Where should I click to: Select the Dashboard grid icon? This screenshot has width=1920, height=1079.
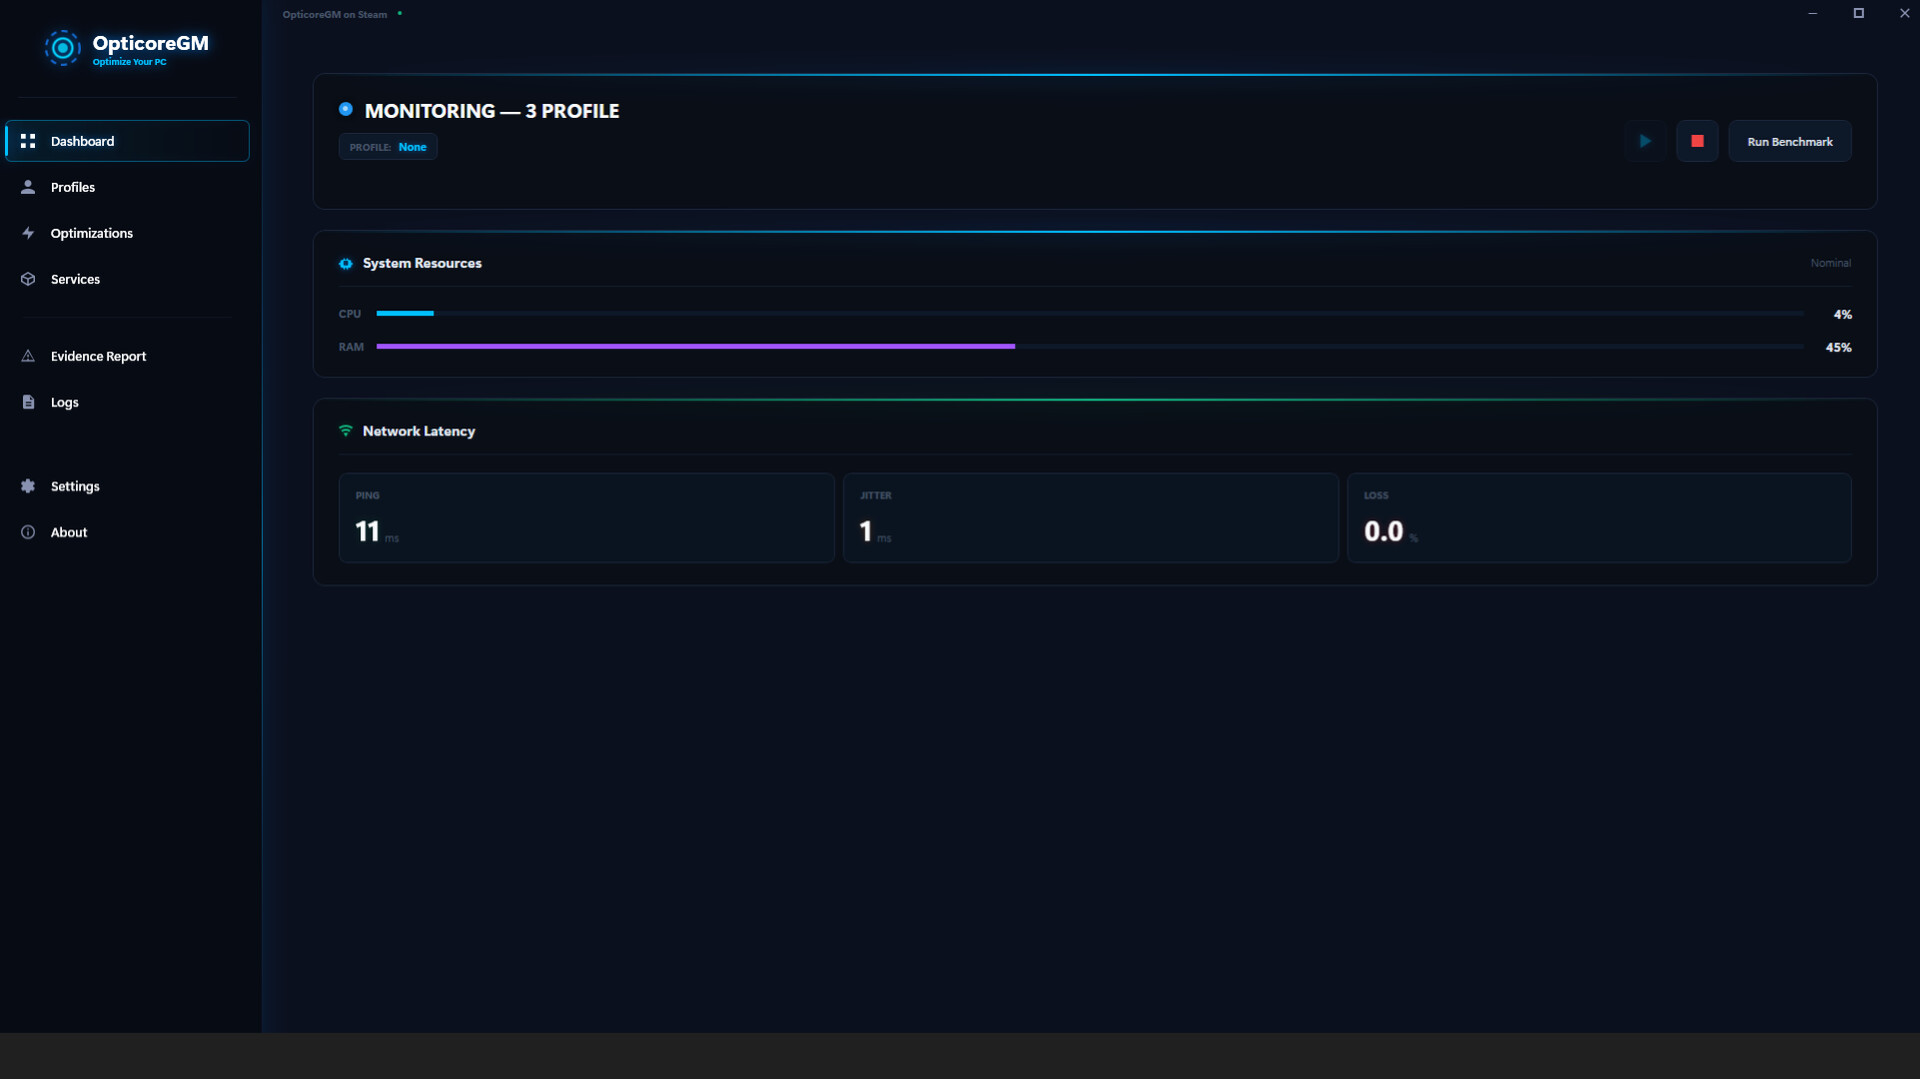point(27,141)
